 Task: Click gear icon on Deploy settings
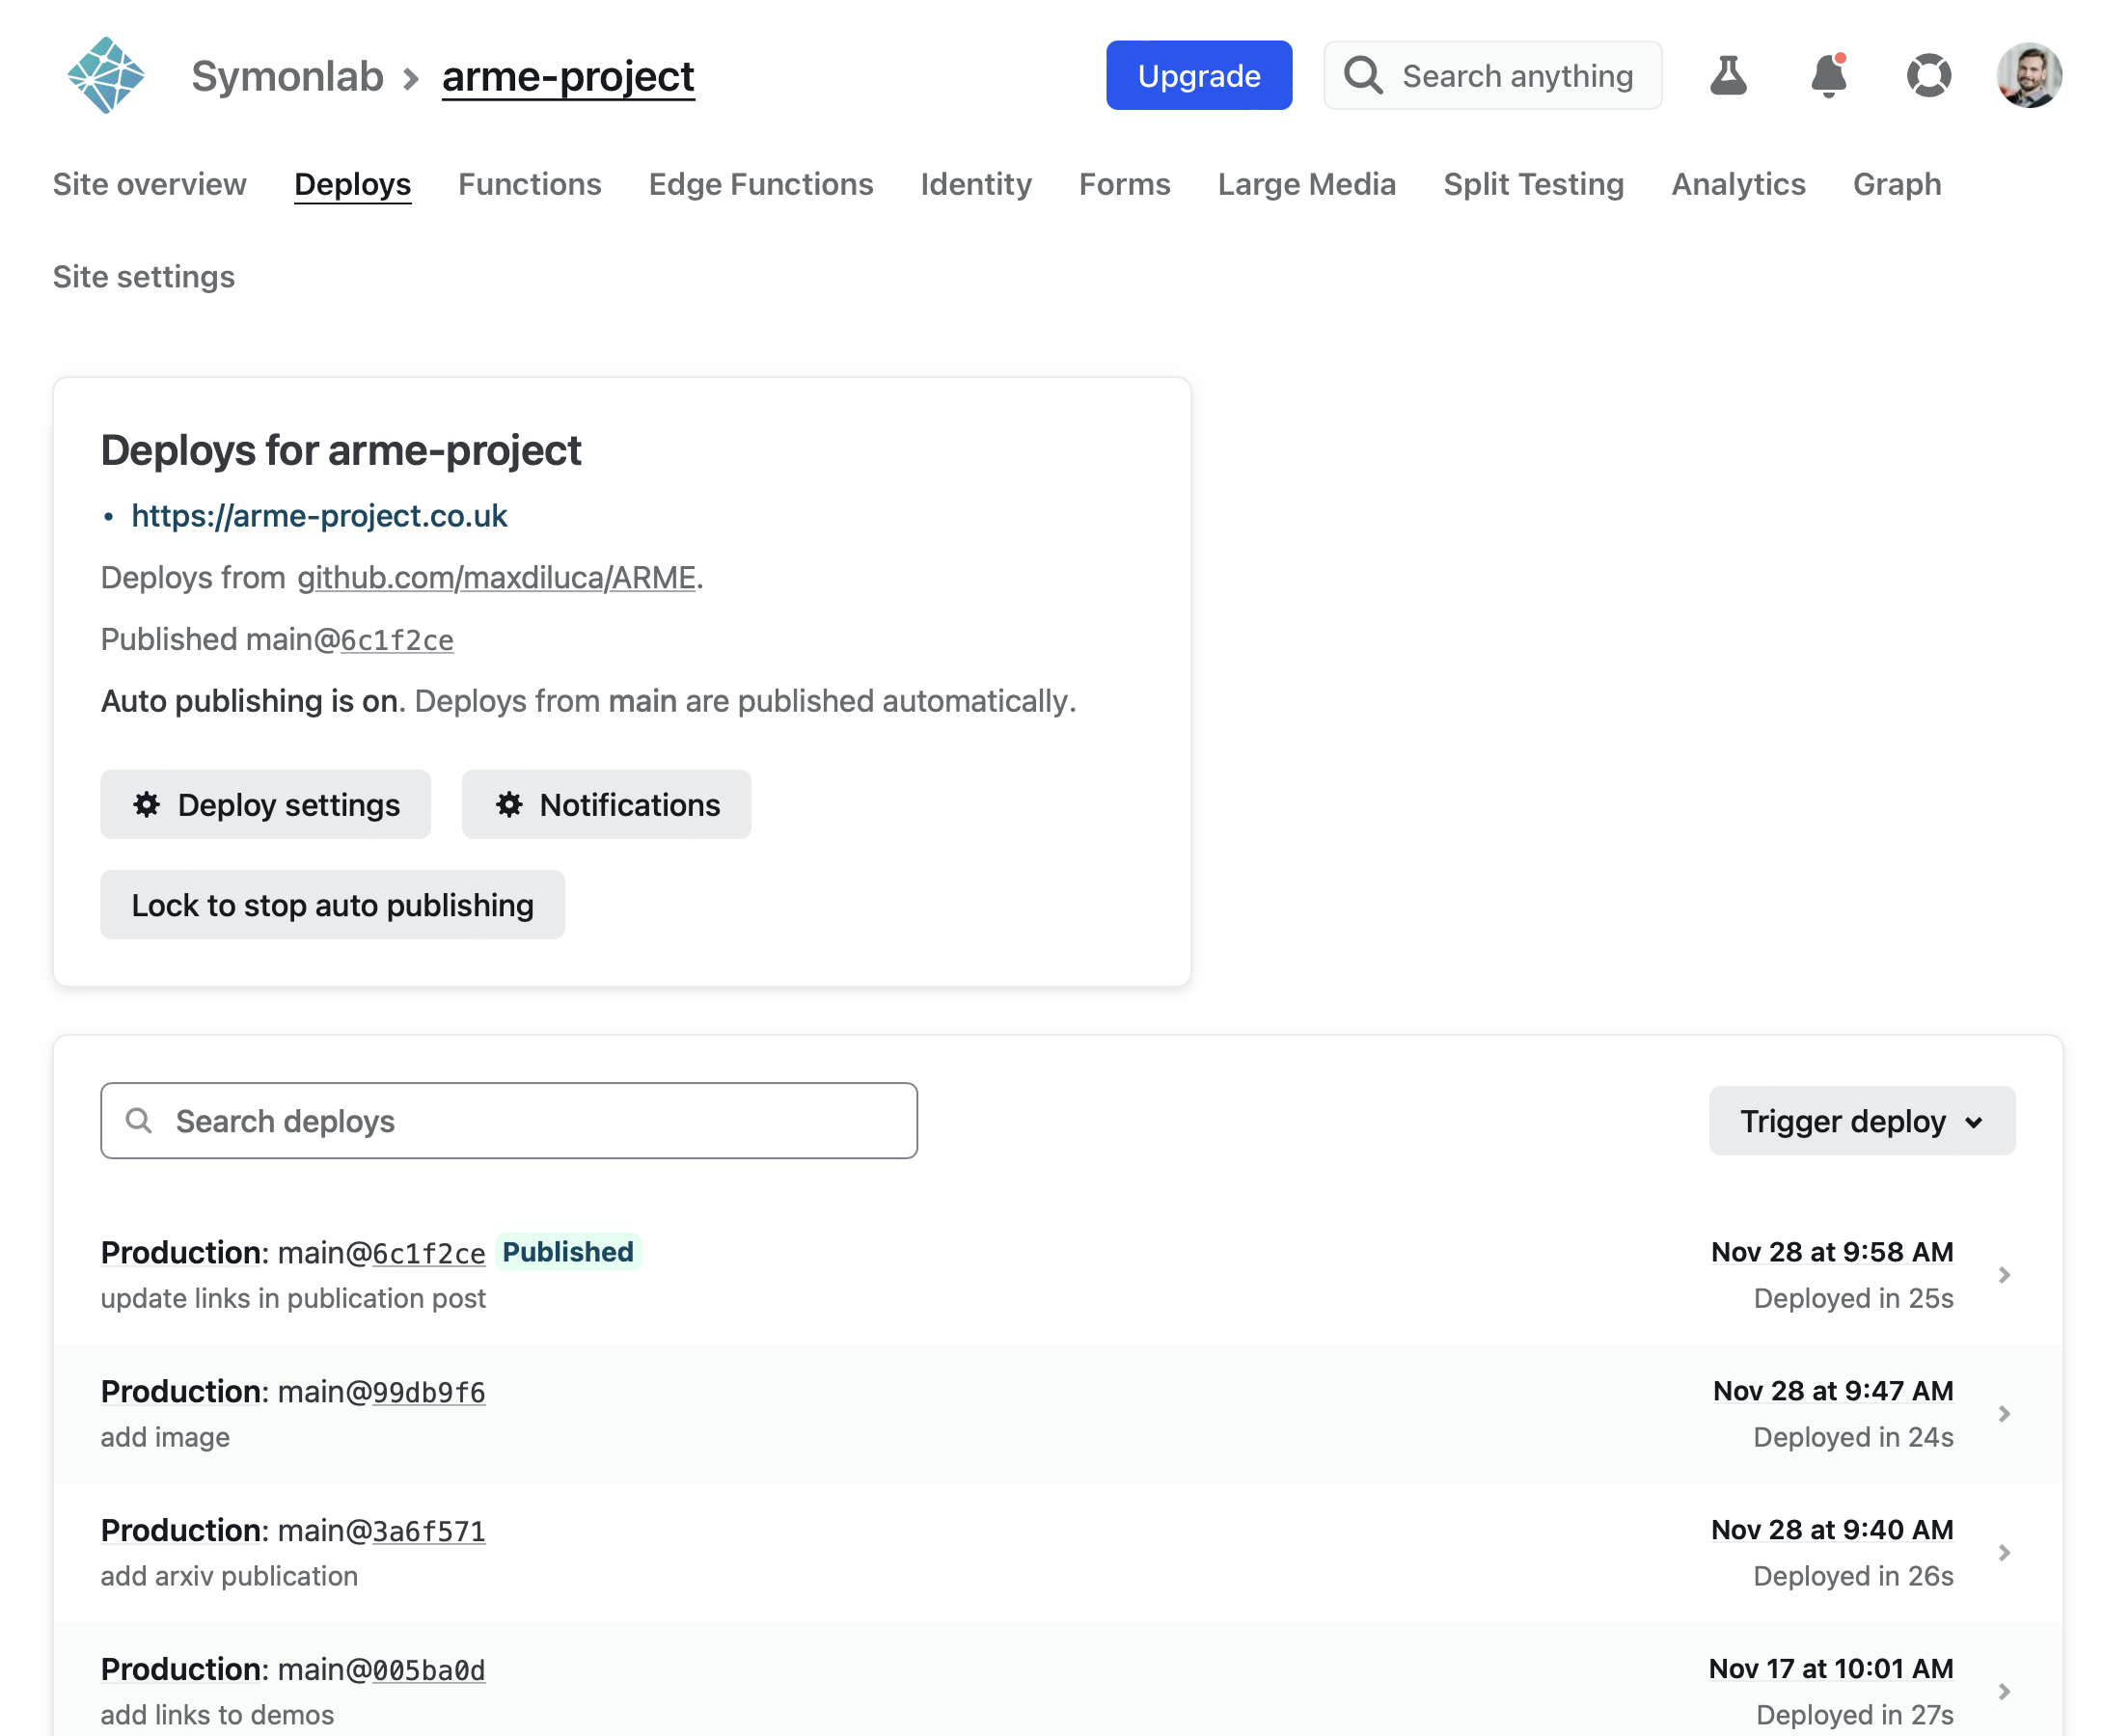click(x=147, y=804)
